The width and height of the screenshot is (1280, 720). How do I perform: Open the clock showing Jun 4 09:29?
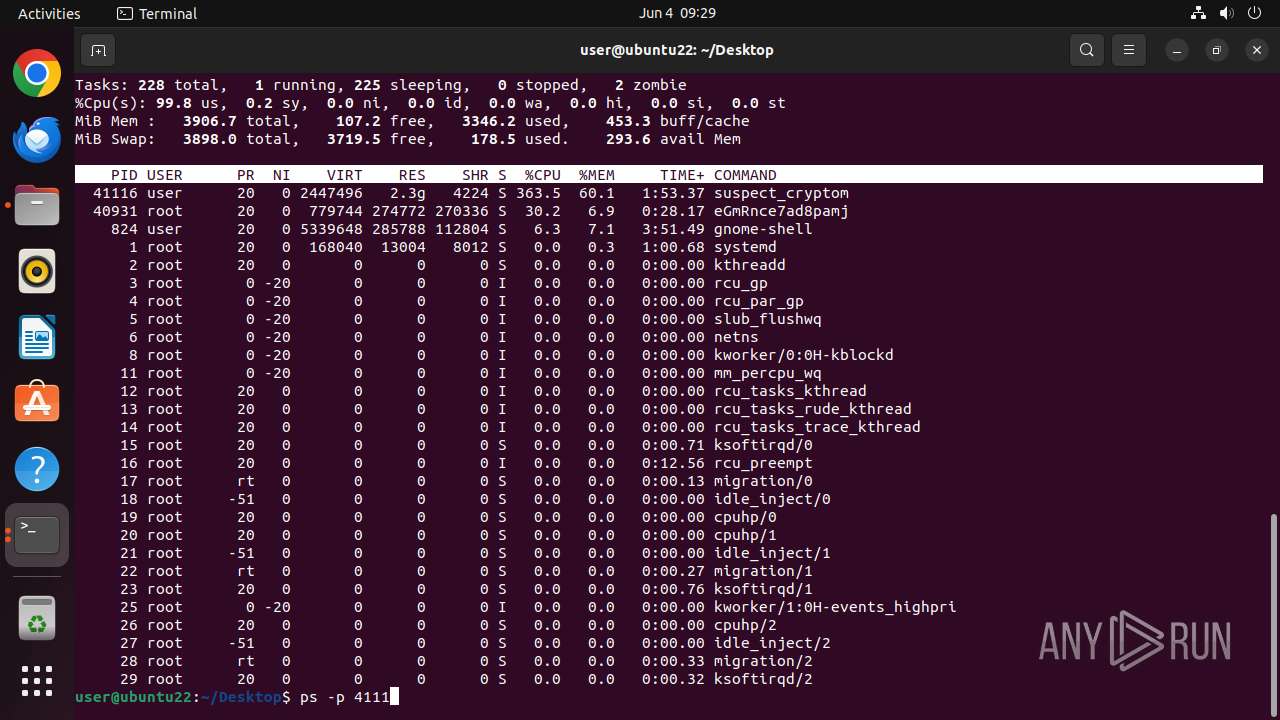pyautogui.click(x=678, y=14)
